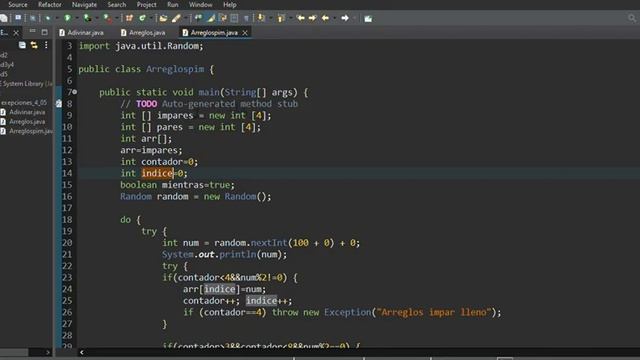Switch to the Adivinar.java editor tab

tap(81, 33)
